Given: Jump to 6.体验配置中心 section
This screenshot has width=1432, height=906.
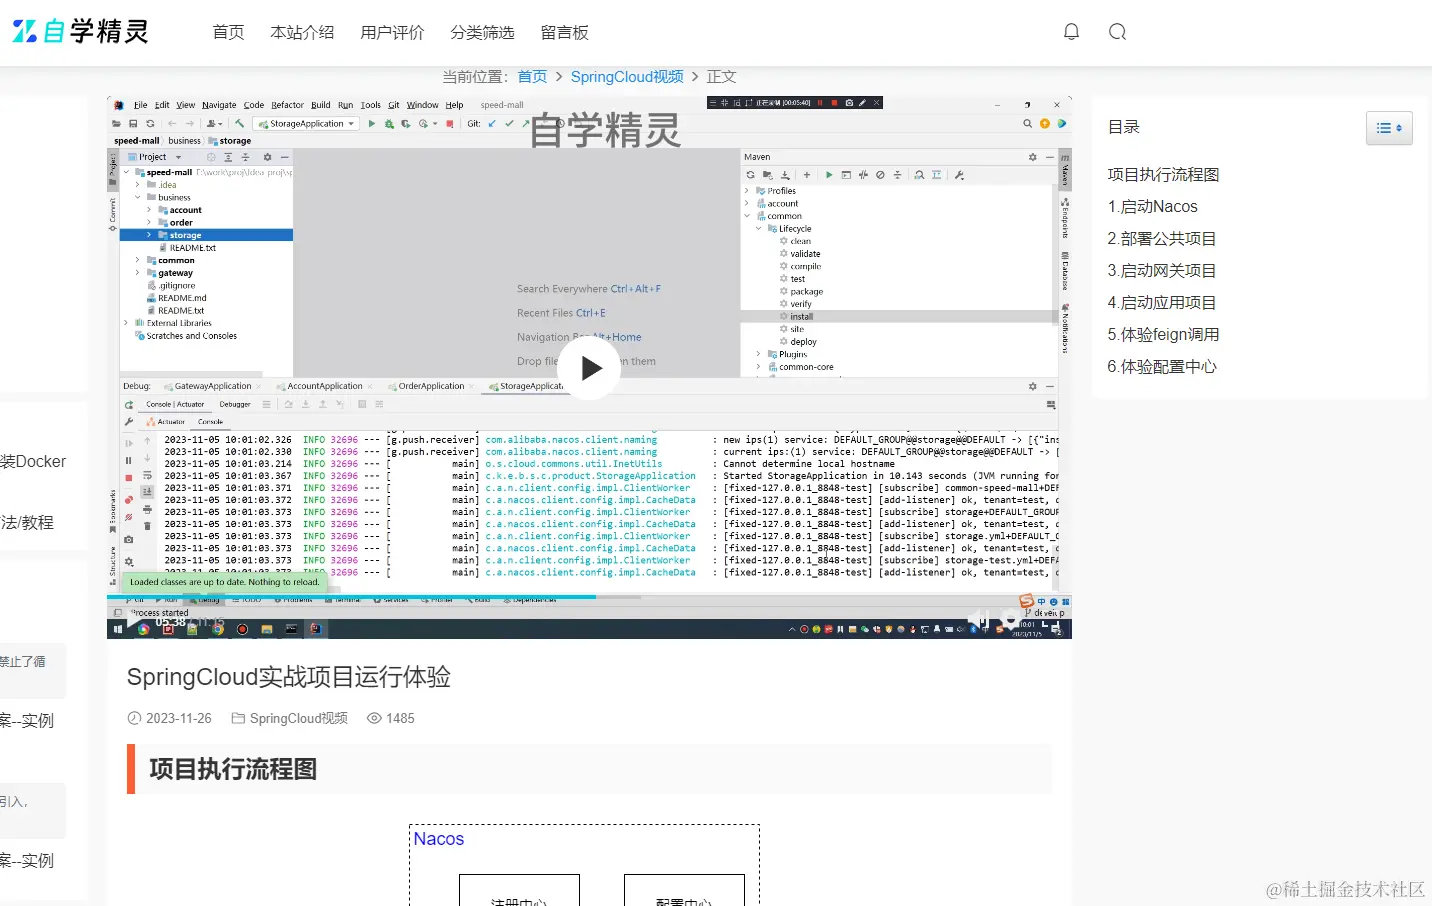Looking at the screenshot, I should click(1161, 366).
